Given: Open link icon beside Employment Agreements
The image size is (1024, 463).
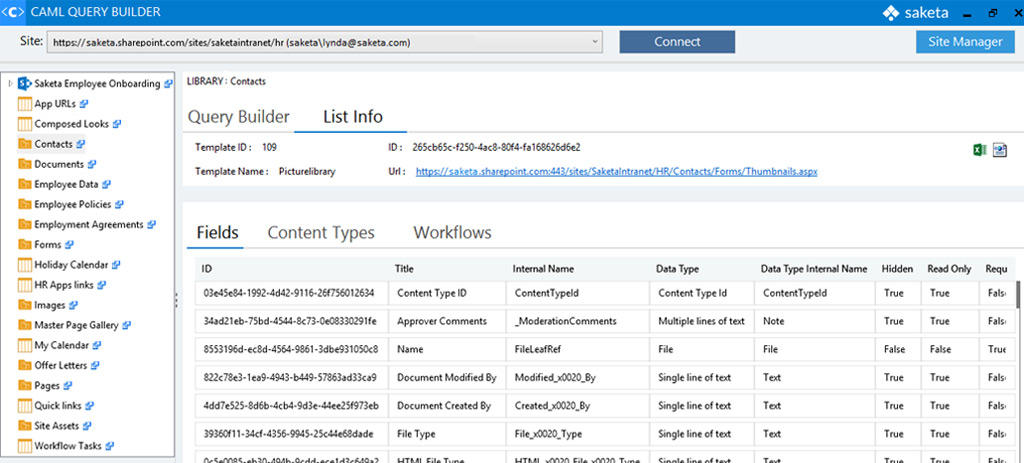Looking at the screenshot, I should (152, 224).
